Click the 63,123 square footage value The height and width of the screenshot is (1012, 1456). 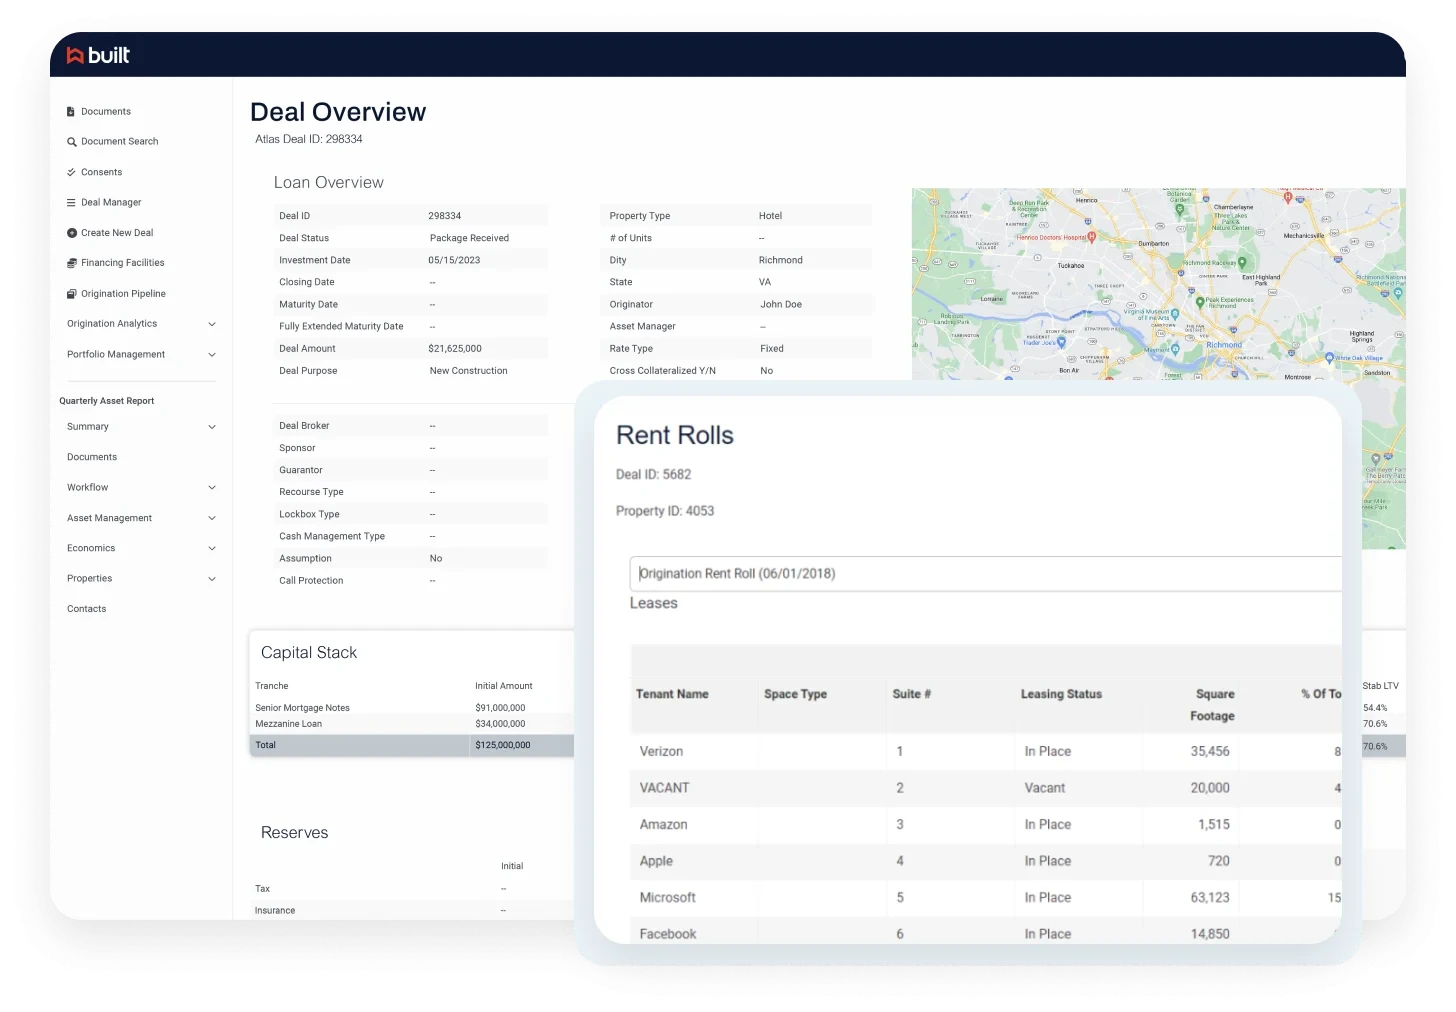1210,898
